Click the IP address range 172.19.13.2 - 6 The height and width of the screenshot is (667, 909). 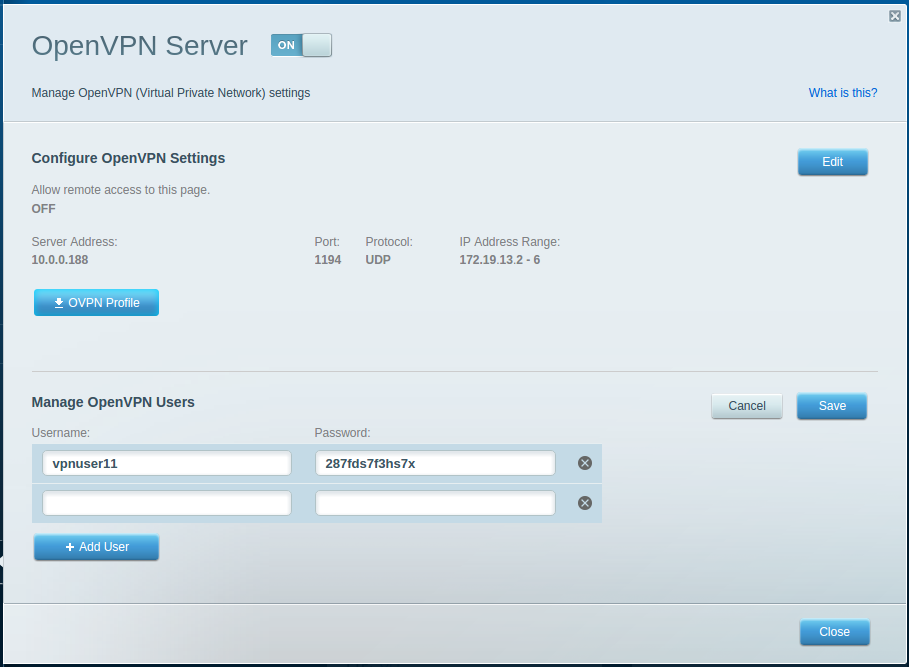click(x=499, y=260)
